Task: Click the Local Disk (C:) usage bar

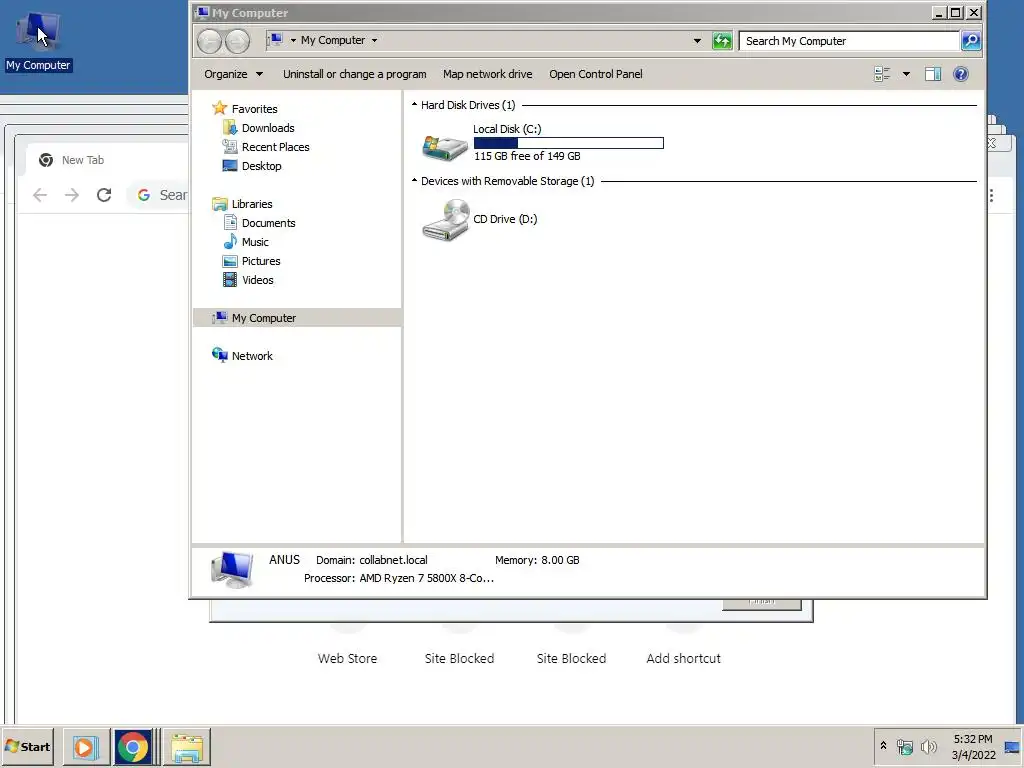Action: click(568, 142)
